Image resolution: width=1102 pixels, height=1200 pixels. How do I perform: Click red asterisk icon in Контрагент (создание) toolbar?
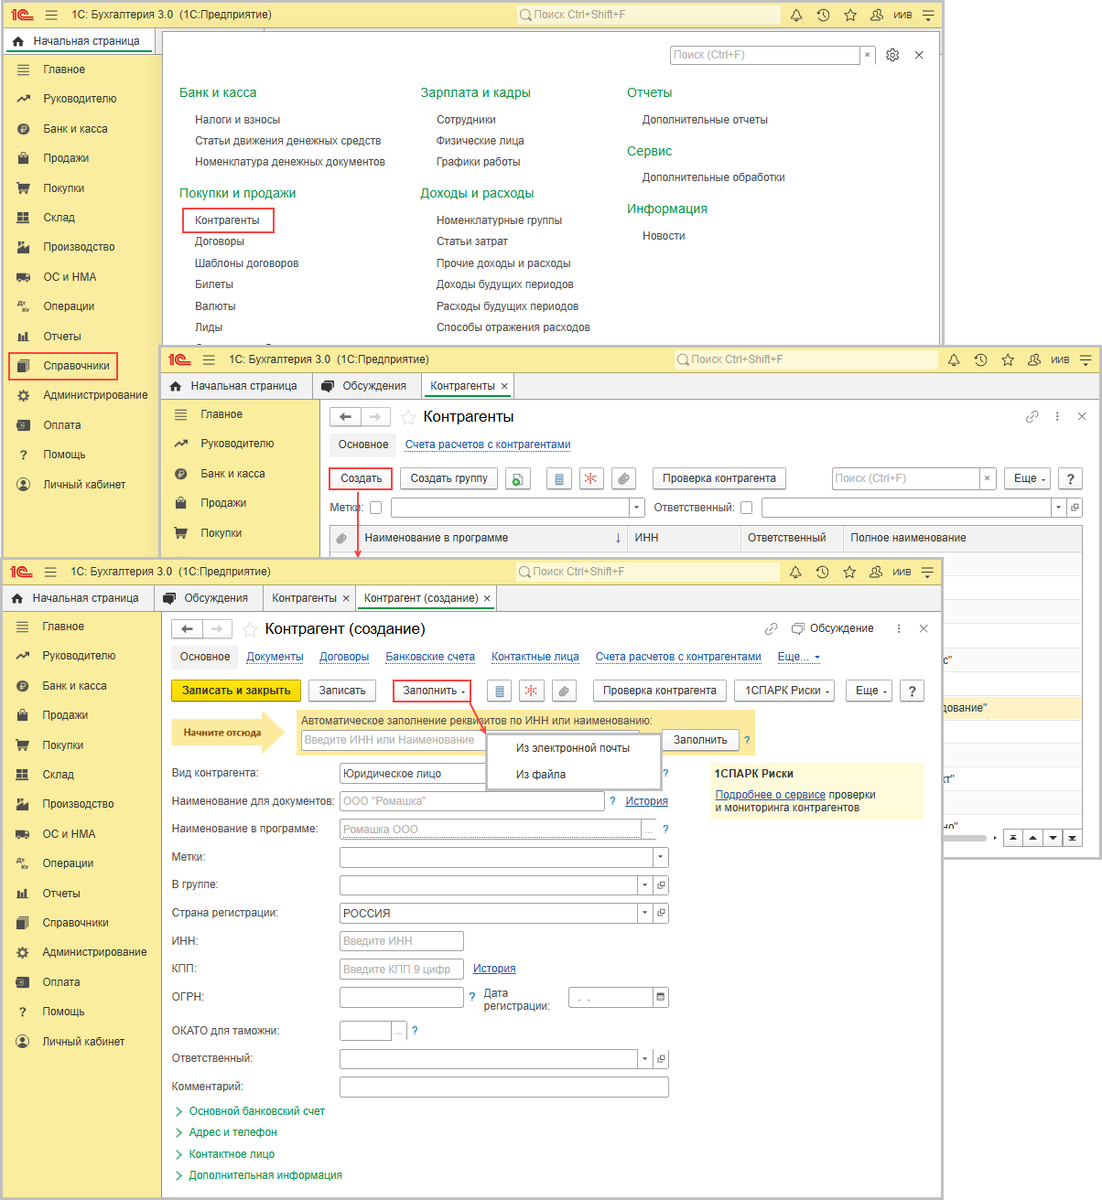coord(532,691)
